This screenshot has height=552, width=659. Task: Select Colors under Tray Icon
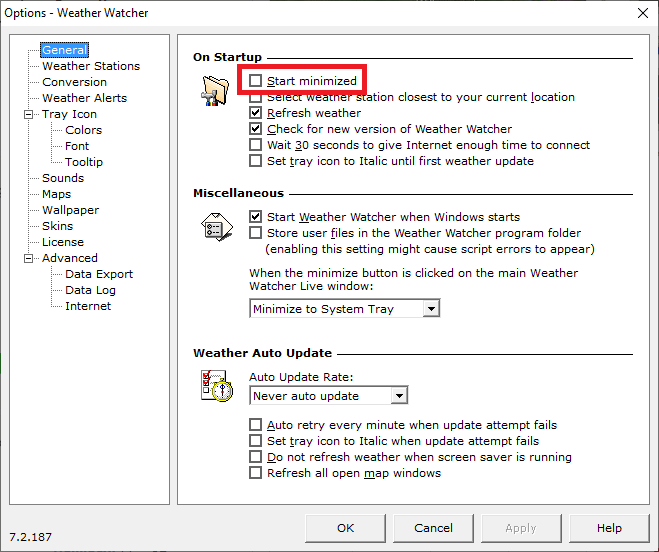click(83, 130)
